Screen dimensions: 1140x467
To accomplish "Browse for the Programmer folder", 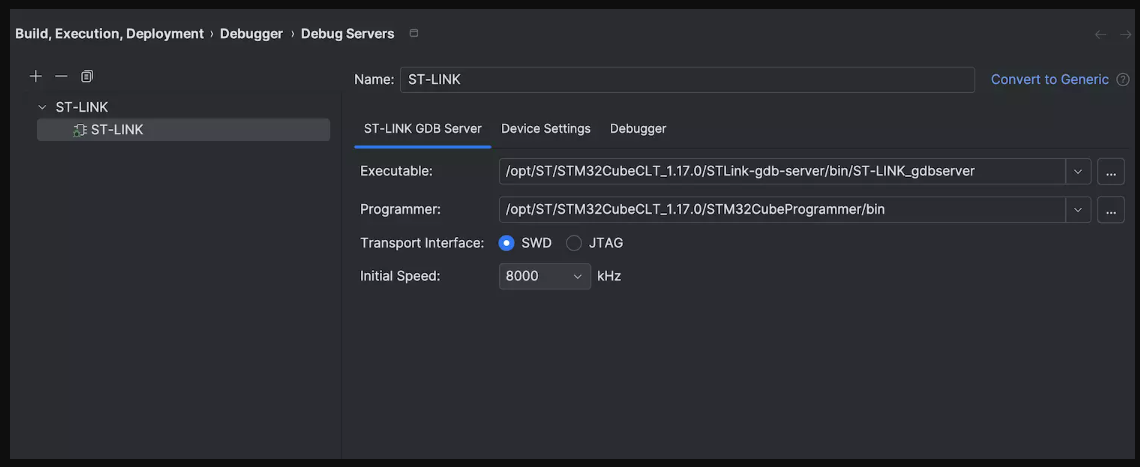I will click(x=1110, y=209).
